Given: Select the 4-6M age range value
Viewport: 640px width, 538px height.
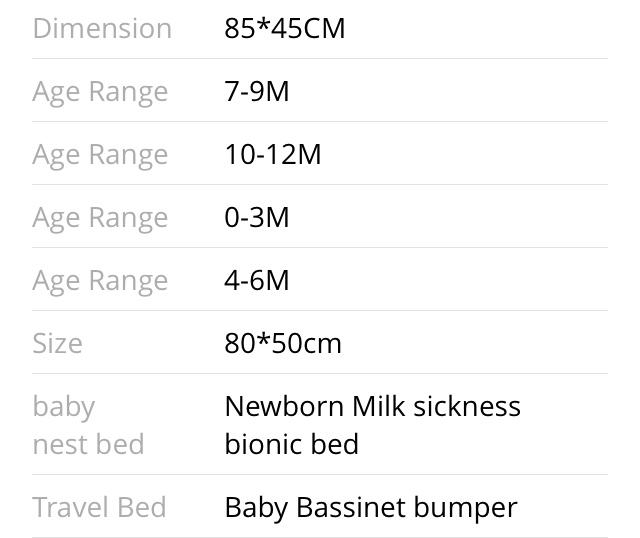Looking at the screenshot, I should [x=257, y=280].
